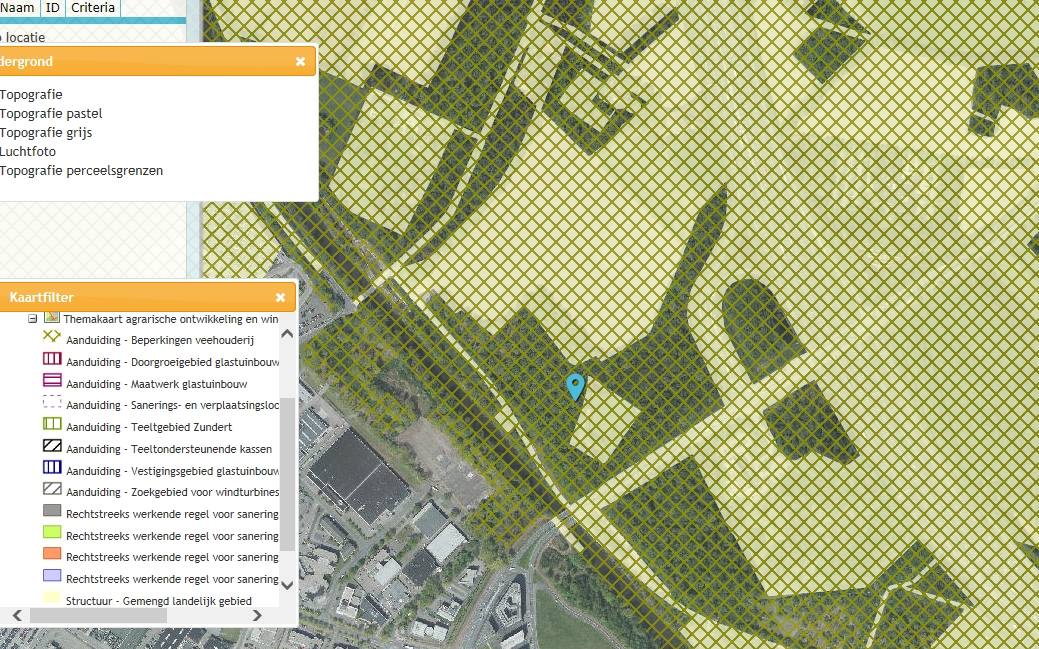
Task: Select Structuur - Gemengd landelijk gebied layer
Action: coord(158,601)
